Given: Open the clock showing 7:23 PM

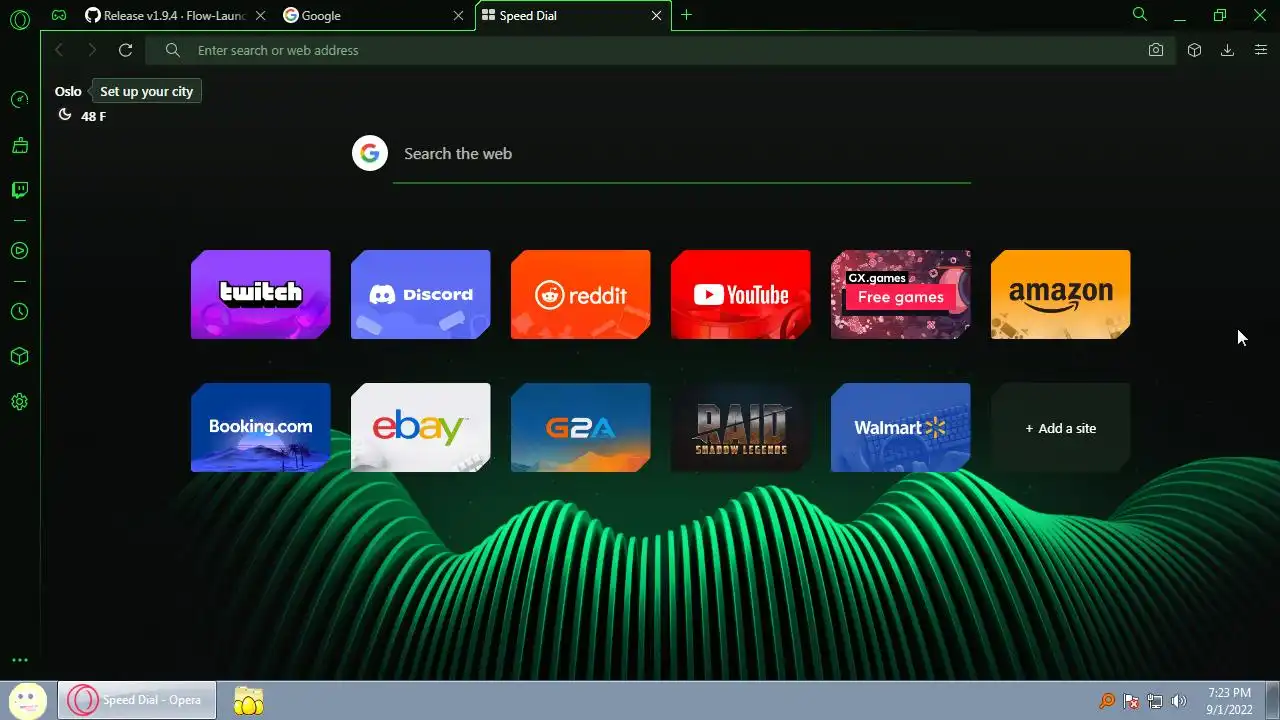Looking at the screenshot, I should tap(1229, 701).
